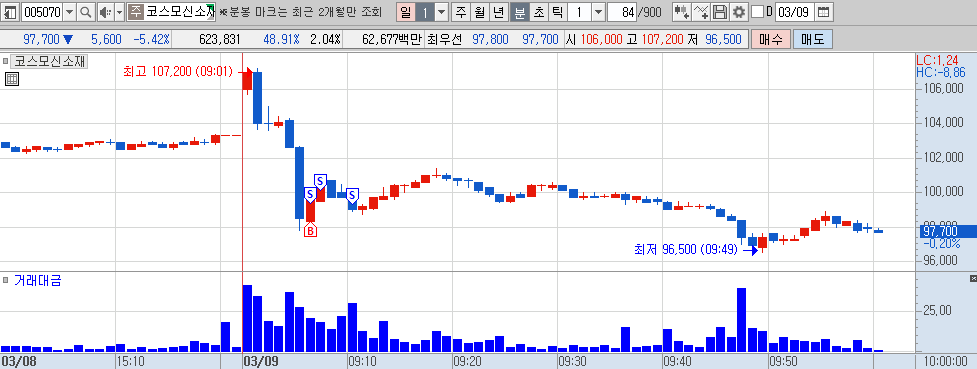The height and width of the screenshot is (369, 977).
Task: Open the calendar date picker icon
Action: 823,12
